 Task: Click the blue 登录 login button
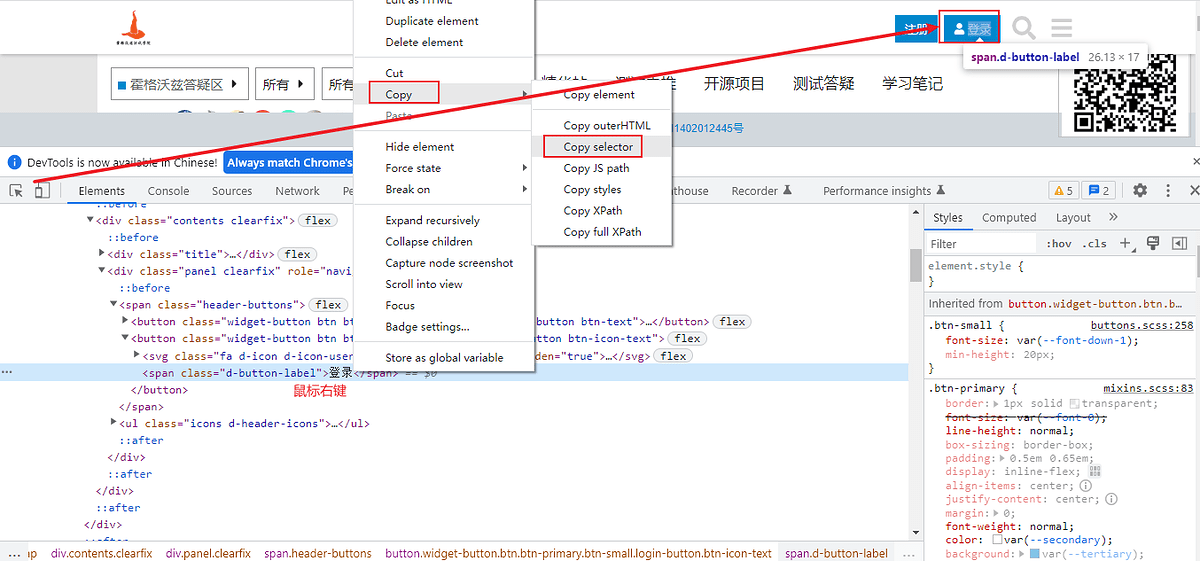pyautogui.click(x=970, y=28)
